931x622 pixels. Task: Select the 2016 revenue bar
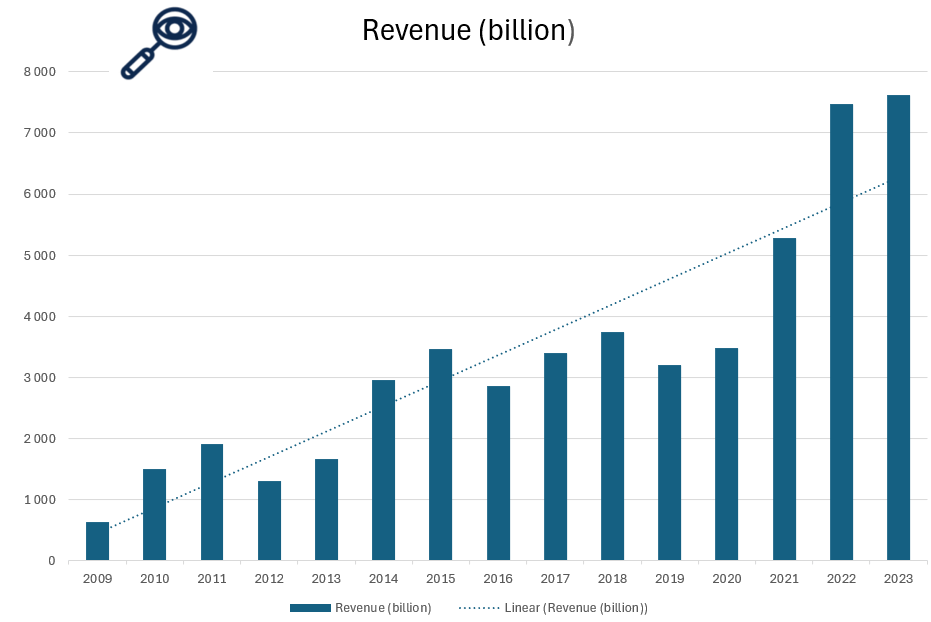[498, 473]
